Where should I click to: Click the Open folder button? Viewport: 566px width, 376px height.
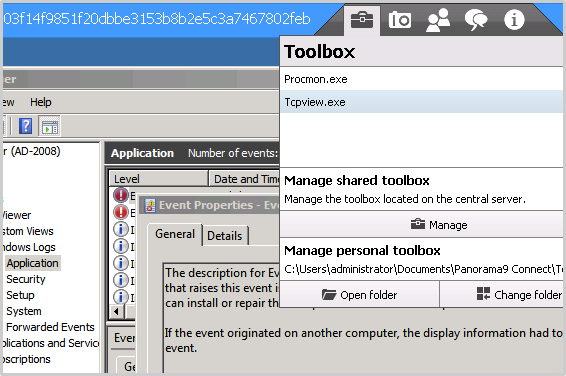[x=360, y=295]
